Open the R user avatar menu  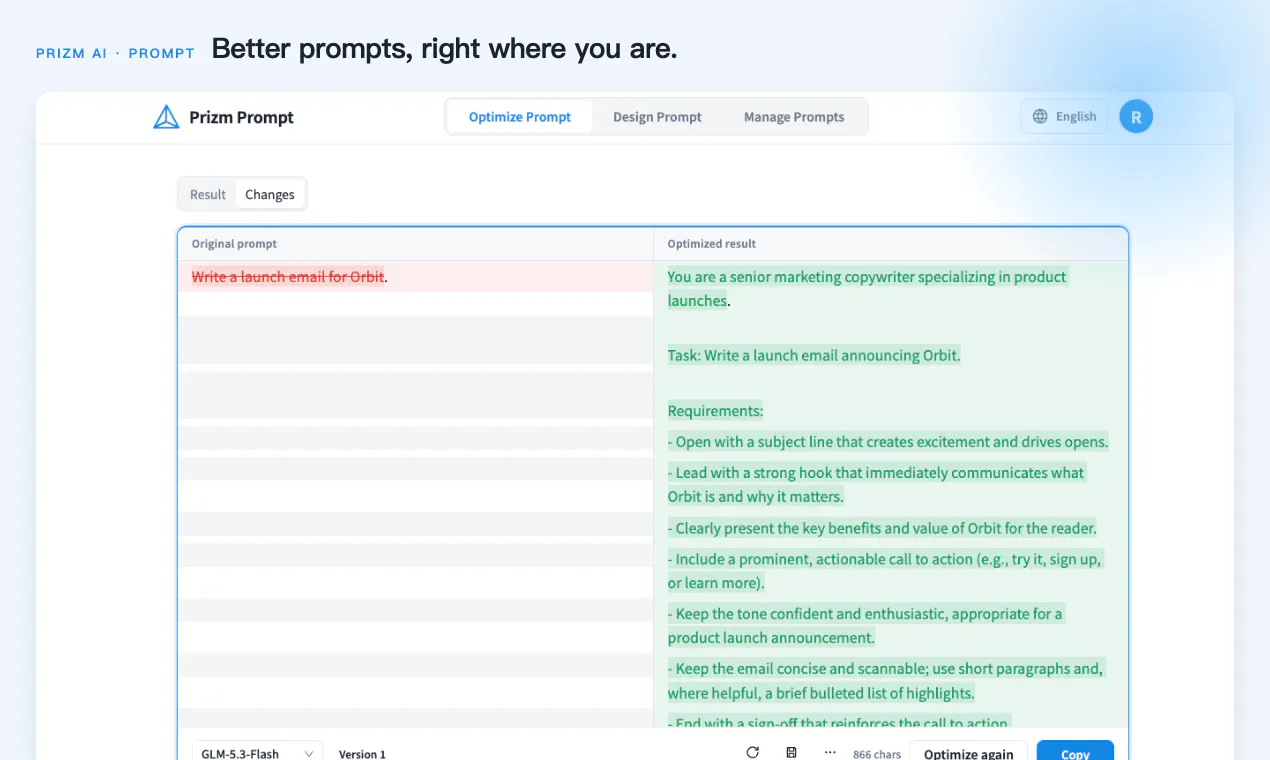(x=1136, y=117)
